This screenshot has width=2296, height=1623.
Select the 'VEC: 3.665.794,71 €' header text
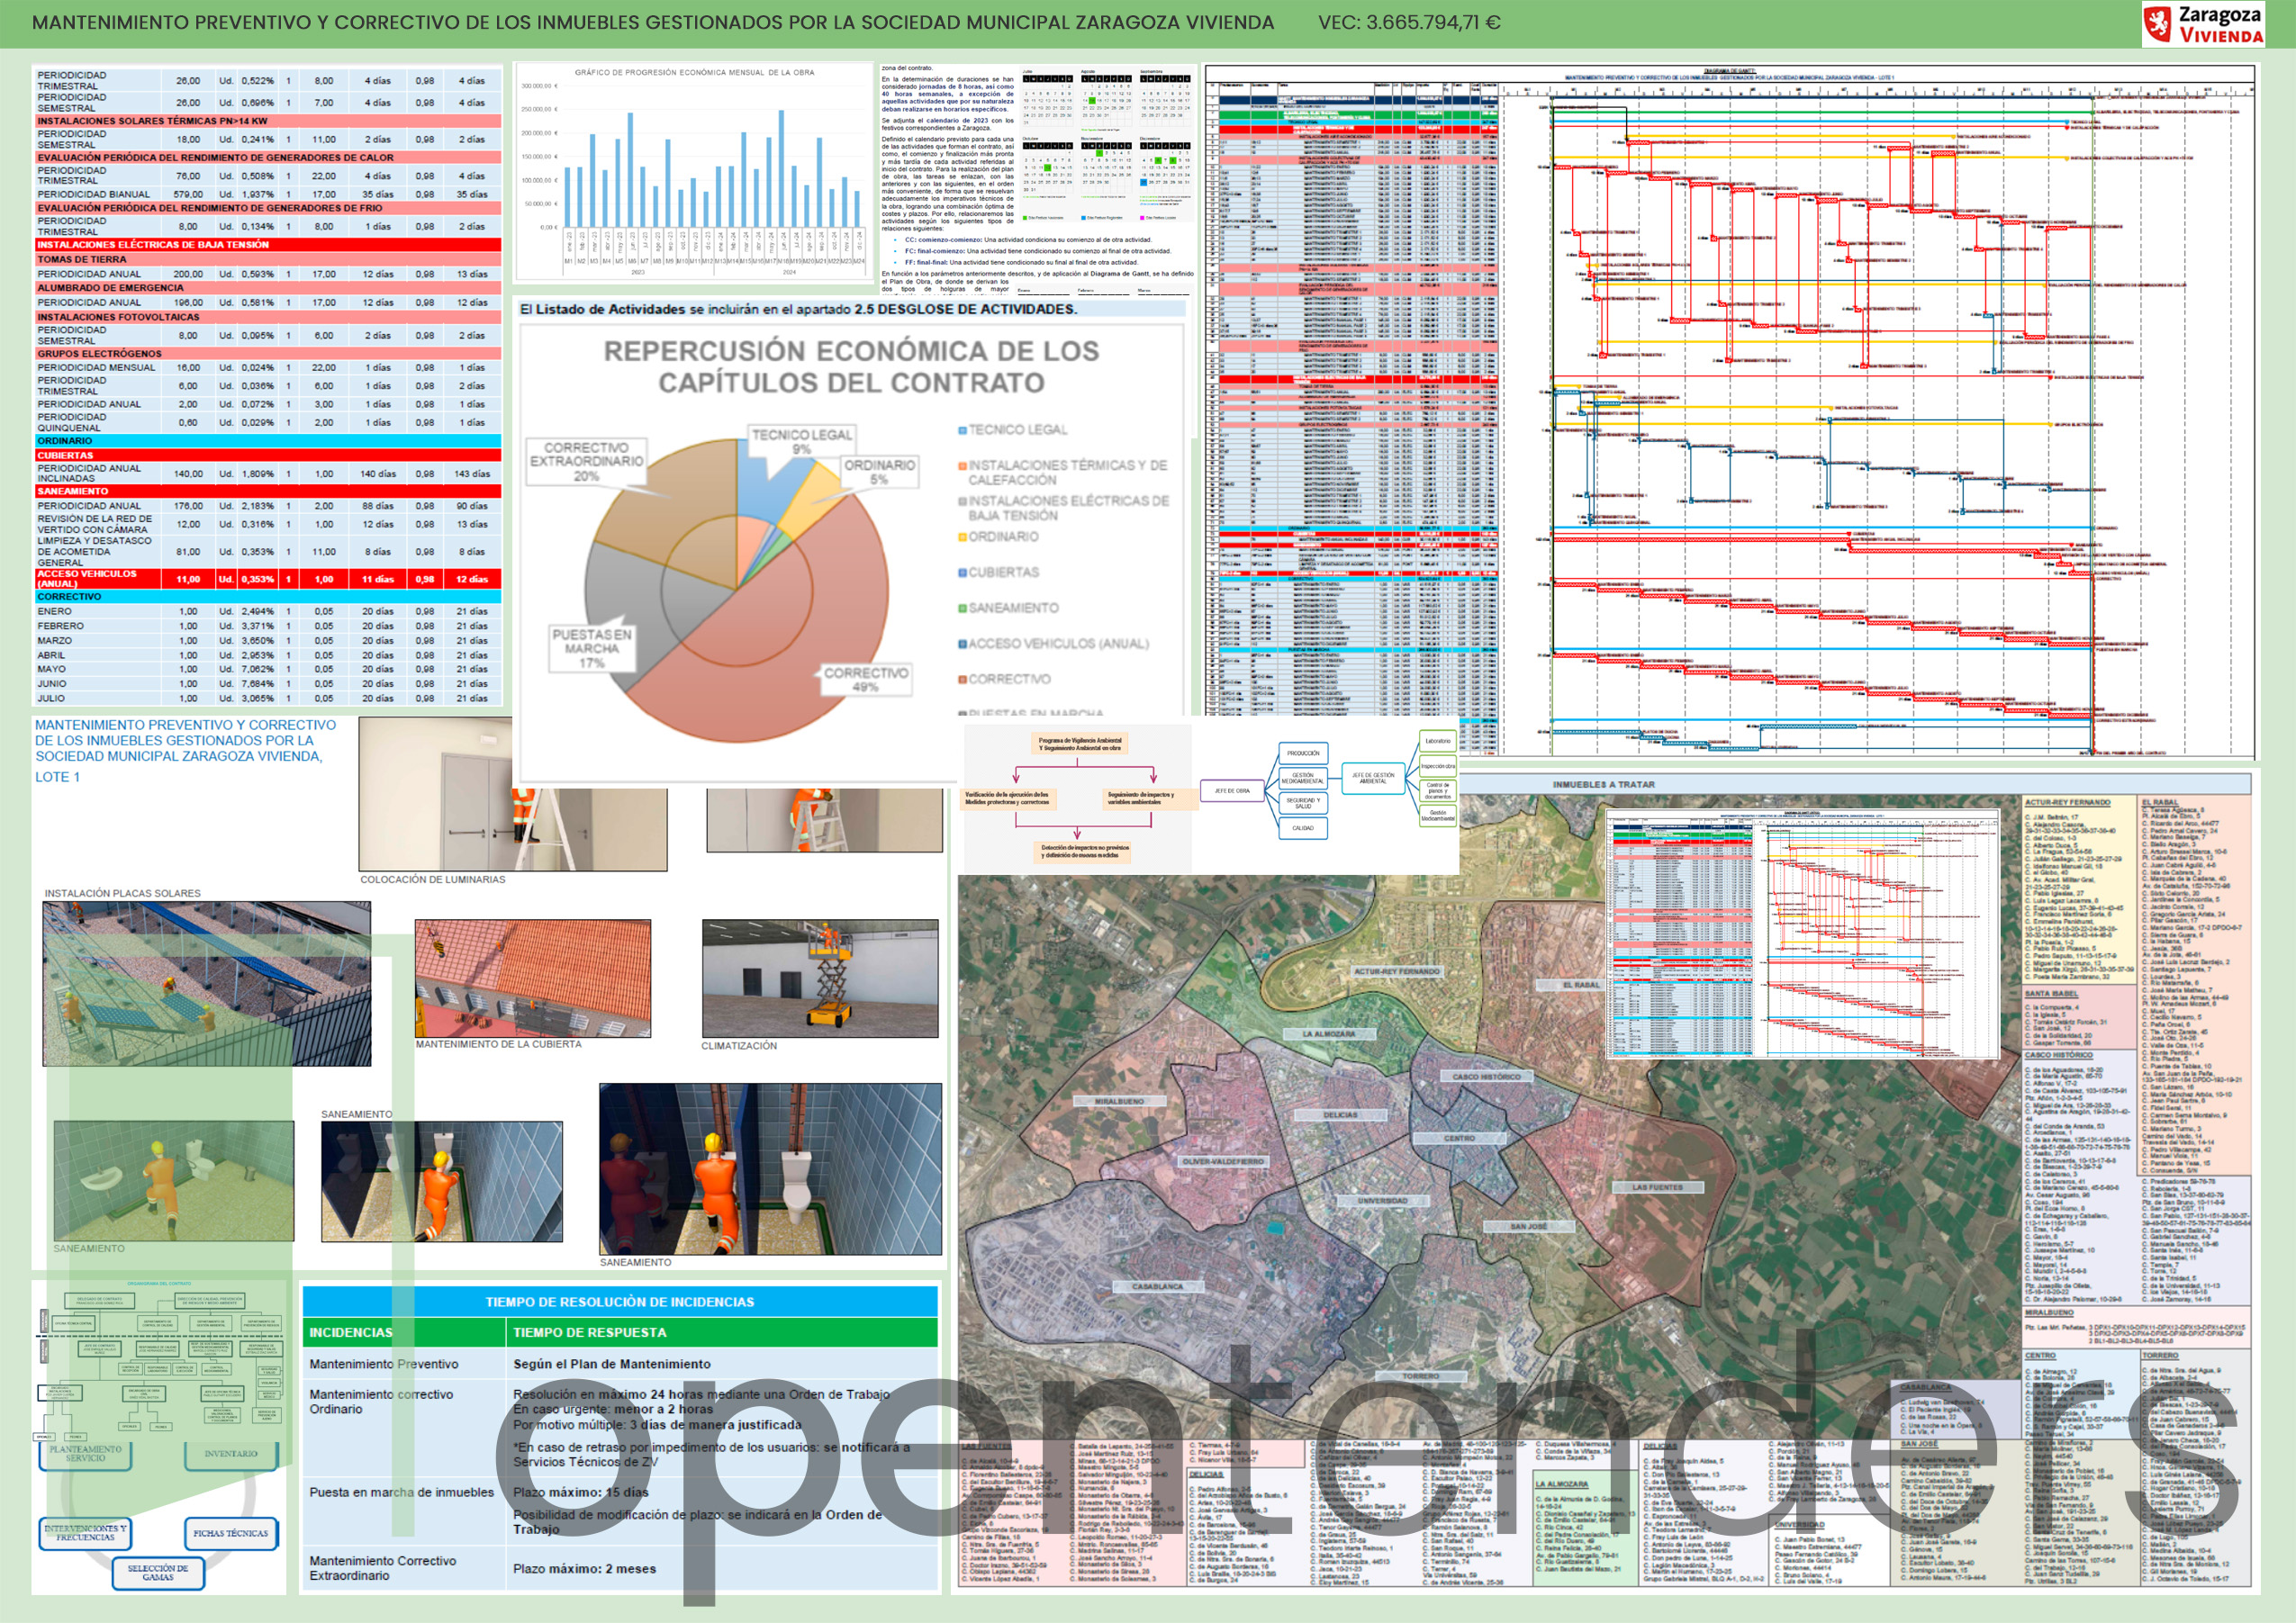[x=1409, y=22]
